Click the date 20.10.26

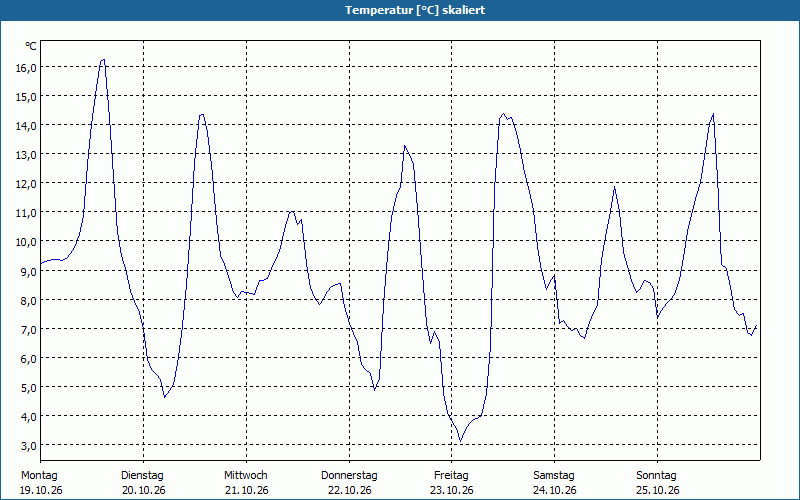[144, 490]
